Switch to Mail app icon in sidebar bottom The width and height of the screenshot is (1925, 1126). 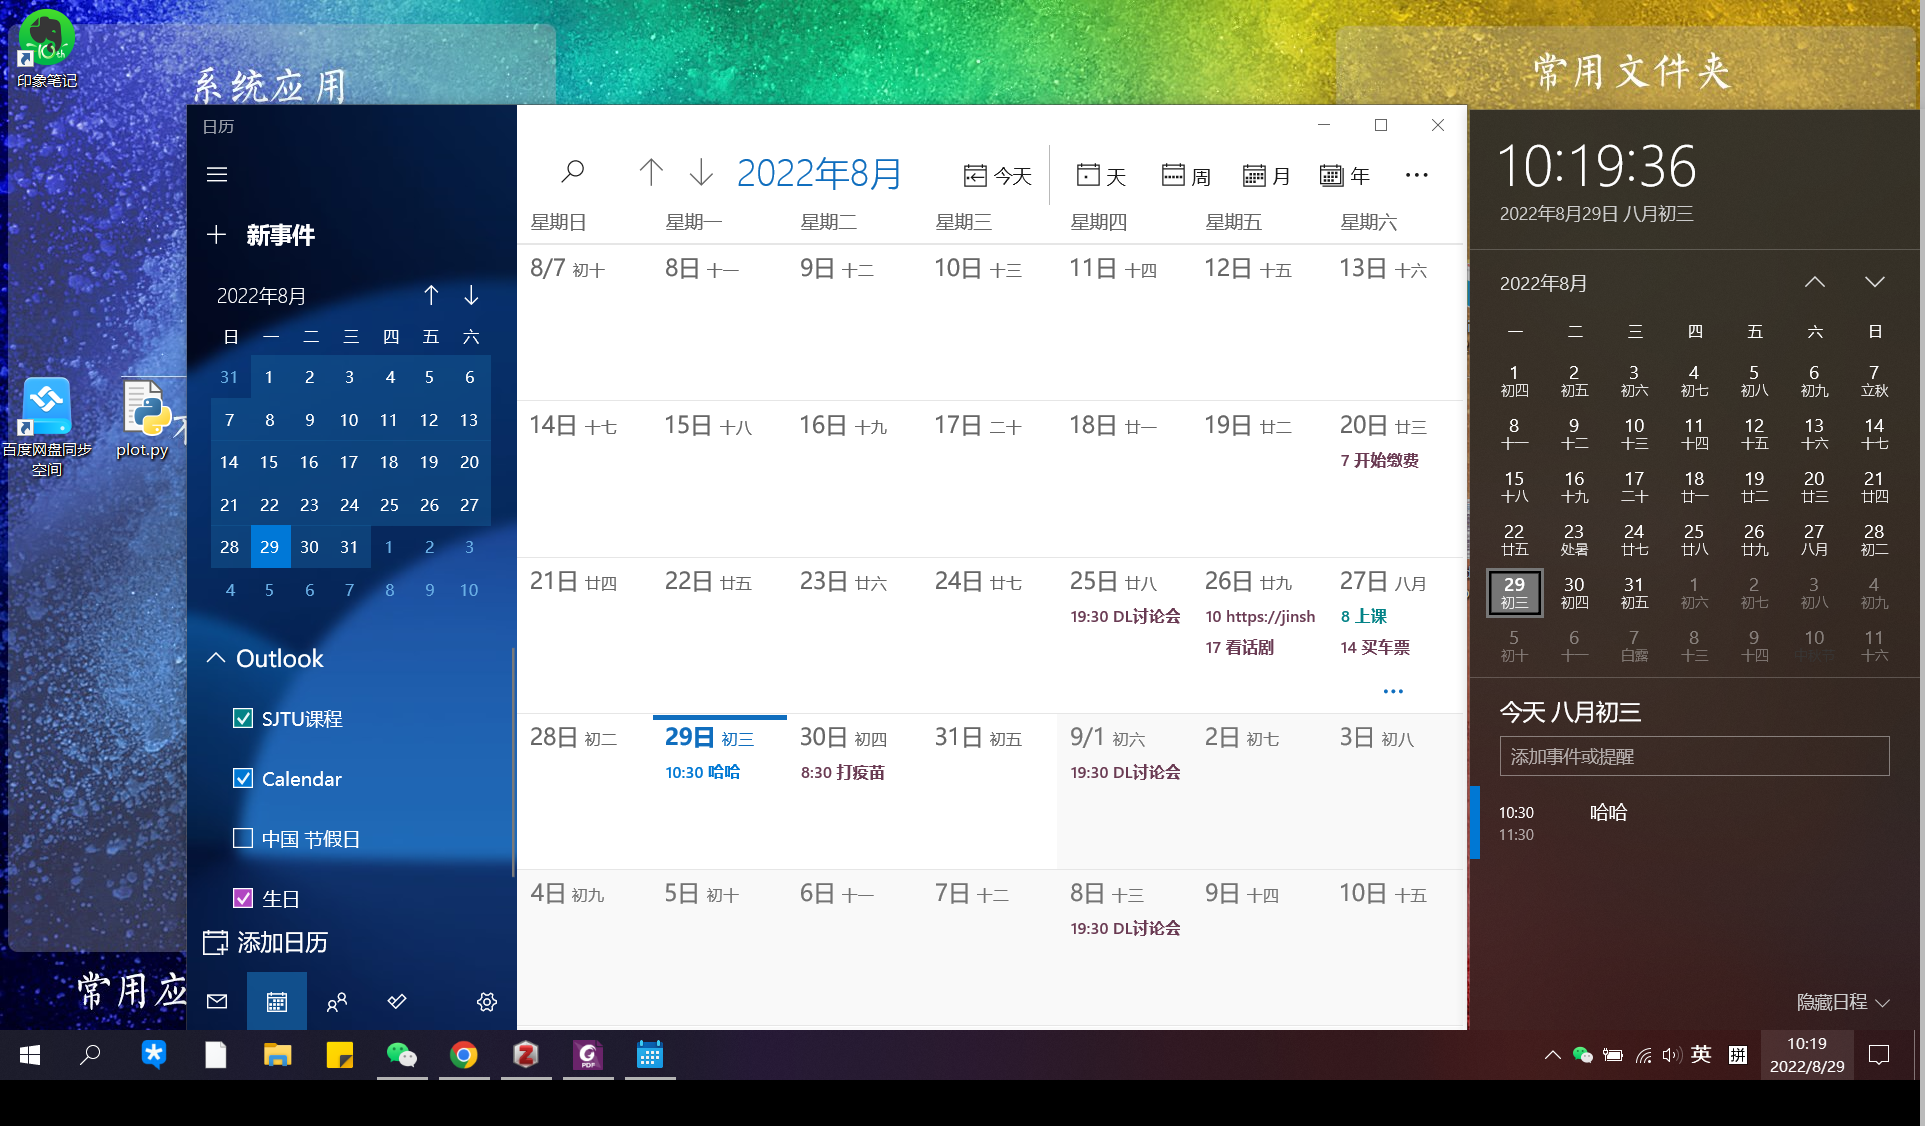(217, 1001)
